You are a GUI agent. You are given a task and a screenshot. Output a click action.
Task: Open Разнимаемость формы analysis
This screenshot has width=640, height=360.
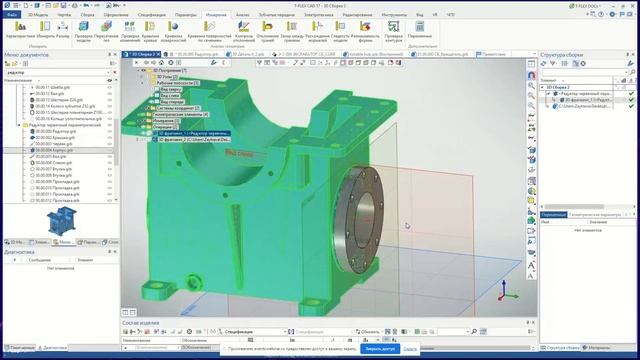(365, 31)
